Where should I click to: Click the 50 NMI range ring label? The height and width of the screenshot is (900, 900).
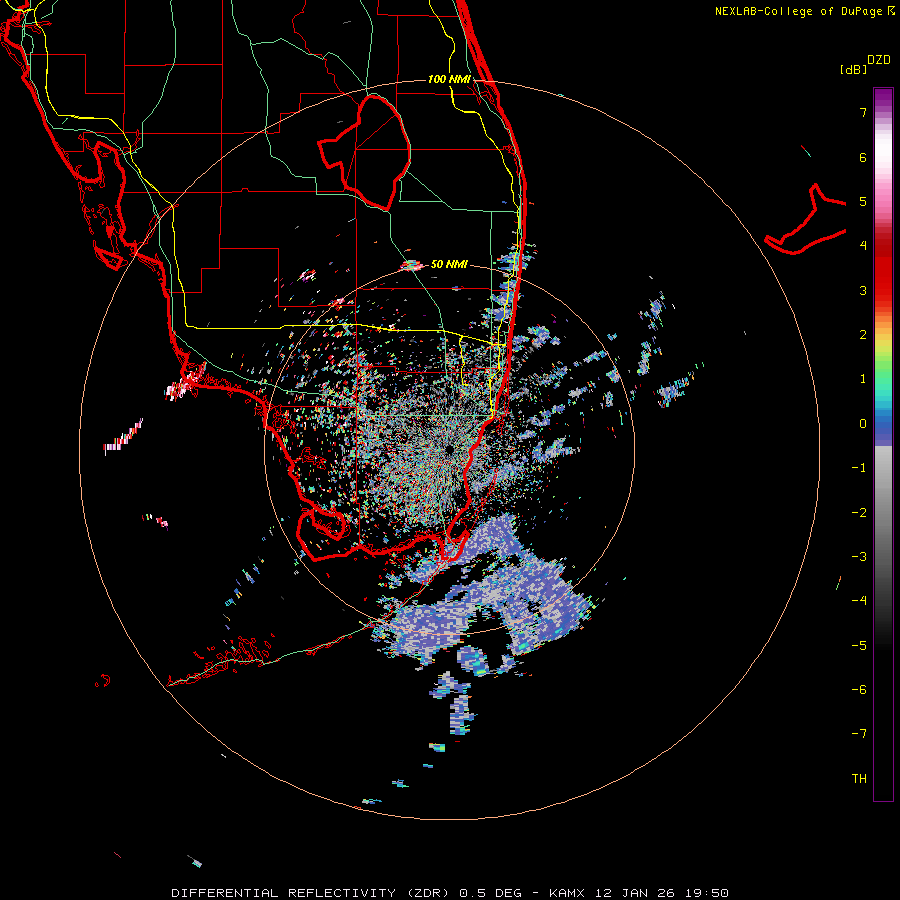click(449, 264)
